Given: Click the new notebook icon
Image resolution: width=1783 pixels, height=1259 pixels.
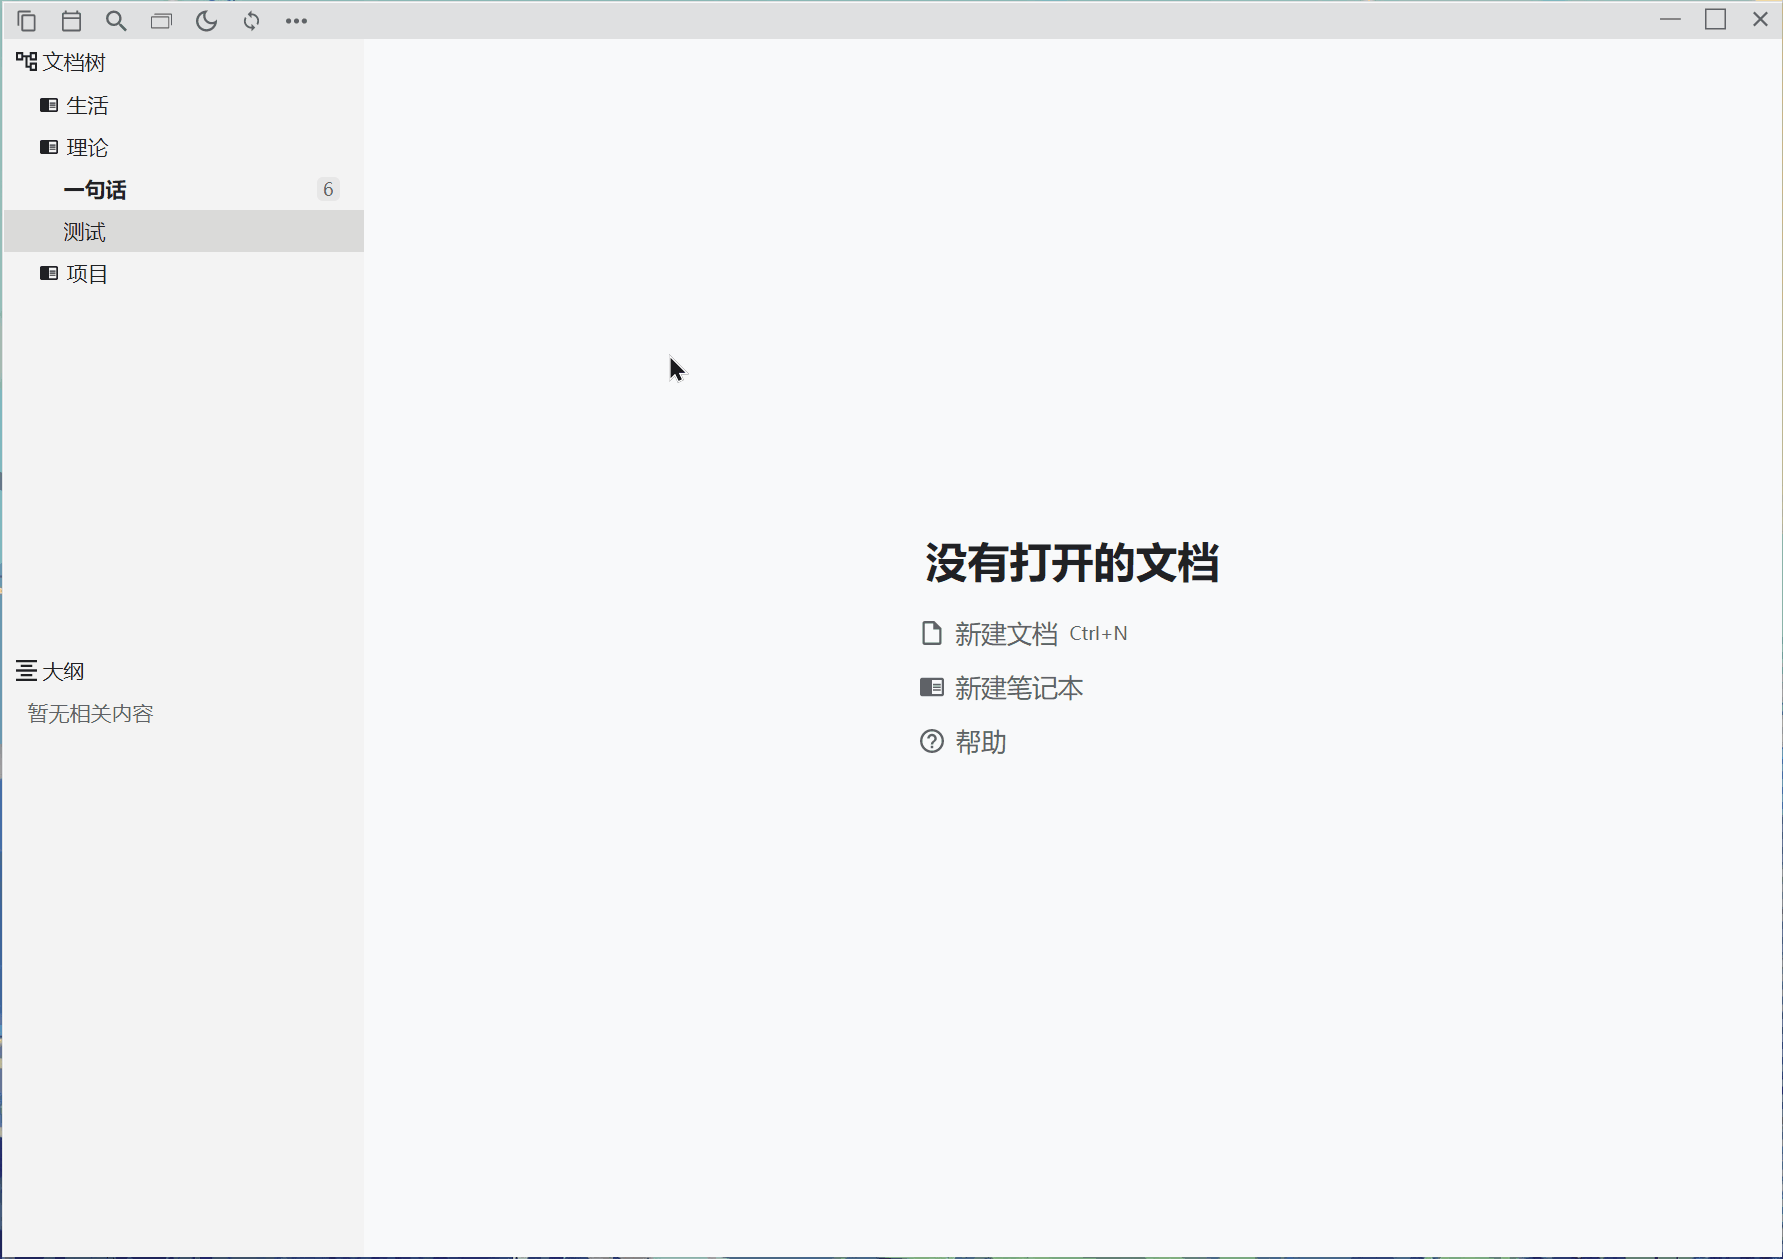Looking at the screenshot, I should (932, 687).
